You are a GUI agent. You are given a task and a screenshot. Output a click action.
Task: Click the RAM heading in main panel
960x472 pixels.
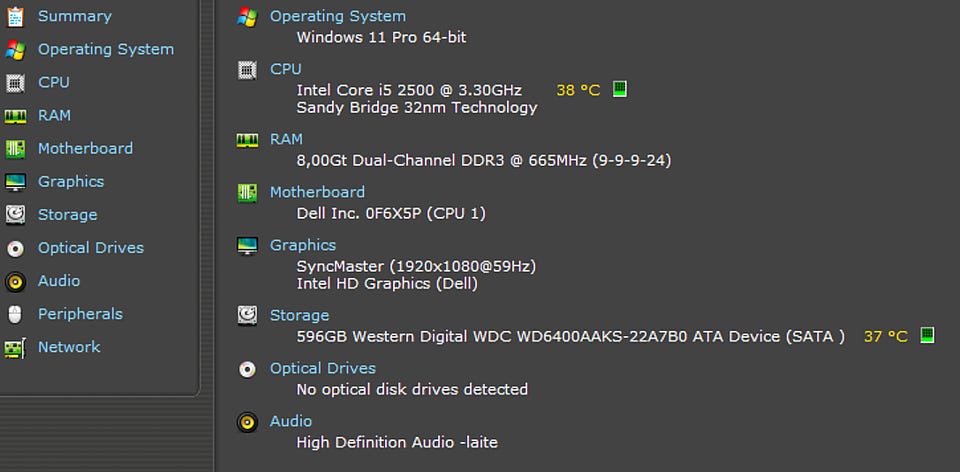[287, 140]
